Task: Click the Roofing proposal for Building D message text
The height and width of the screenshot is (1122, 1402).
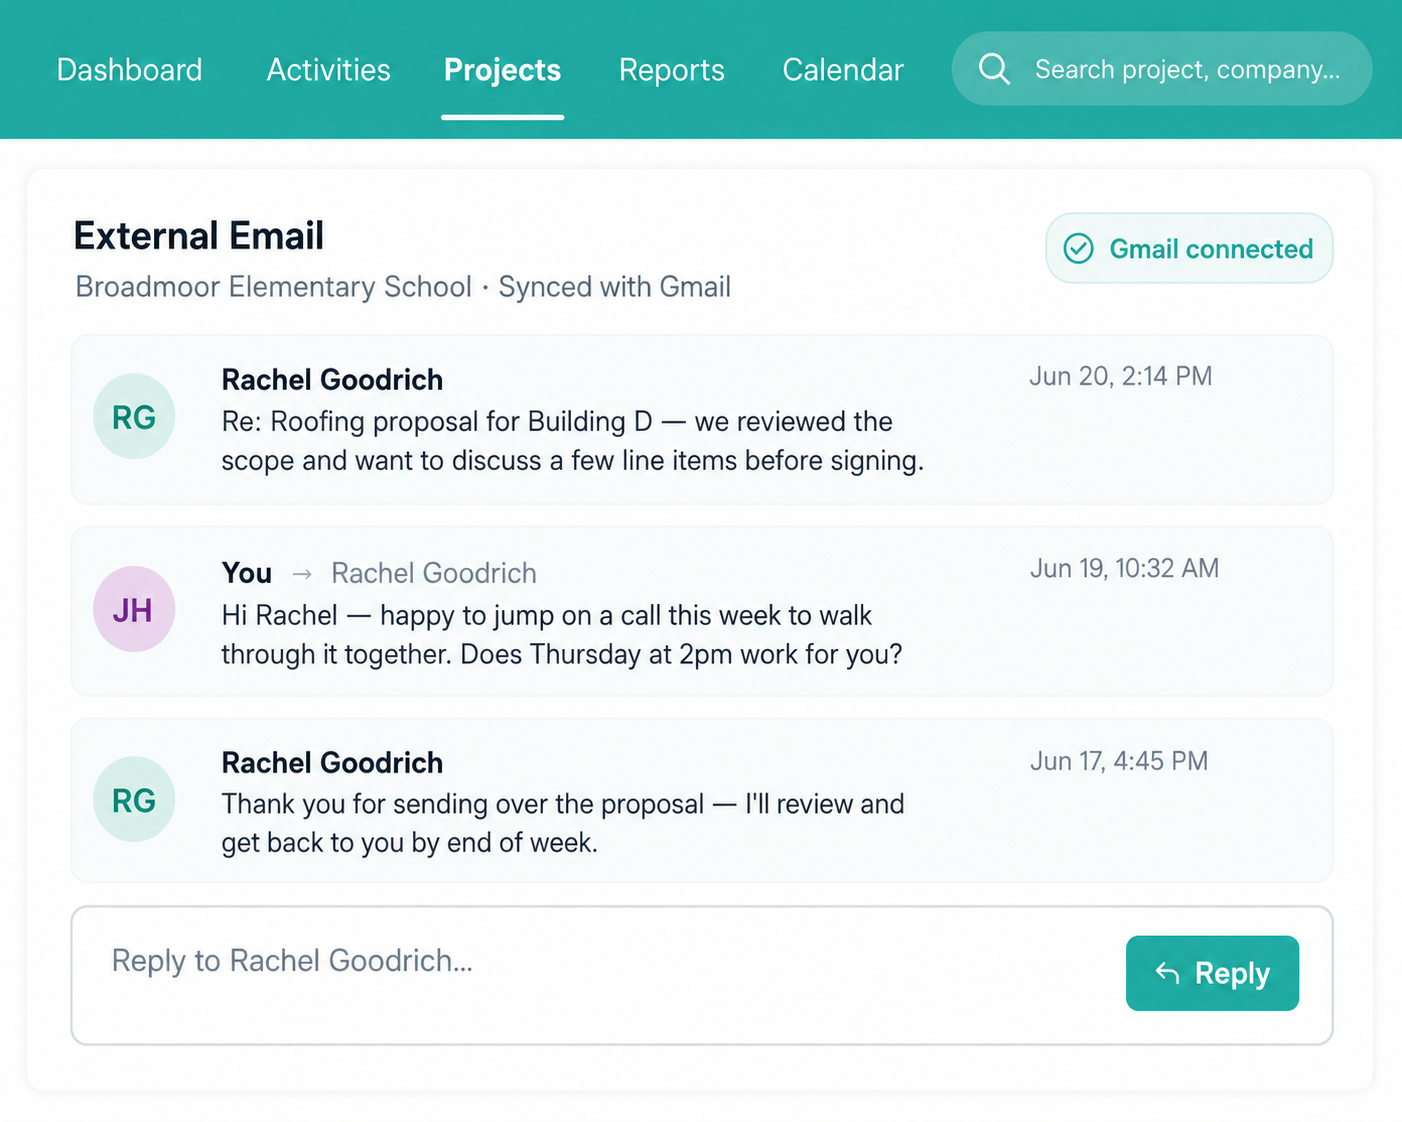Action: pos(572,441)
